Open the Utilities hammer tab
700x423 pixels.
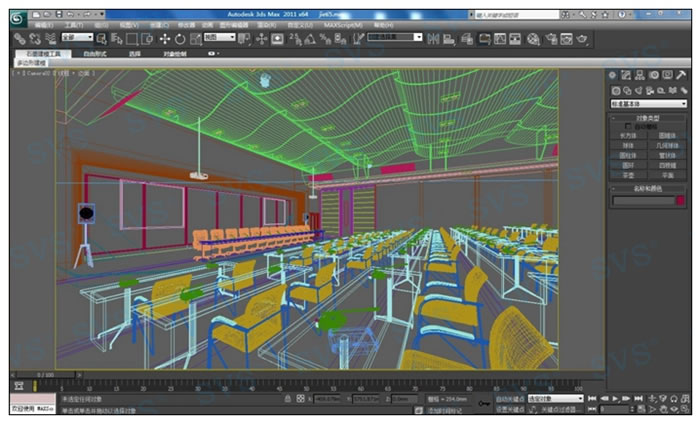coord(682,75)
